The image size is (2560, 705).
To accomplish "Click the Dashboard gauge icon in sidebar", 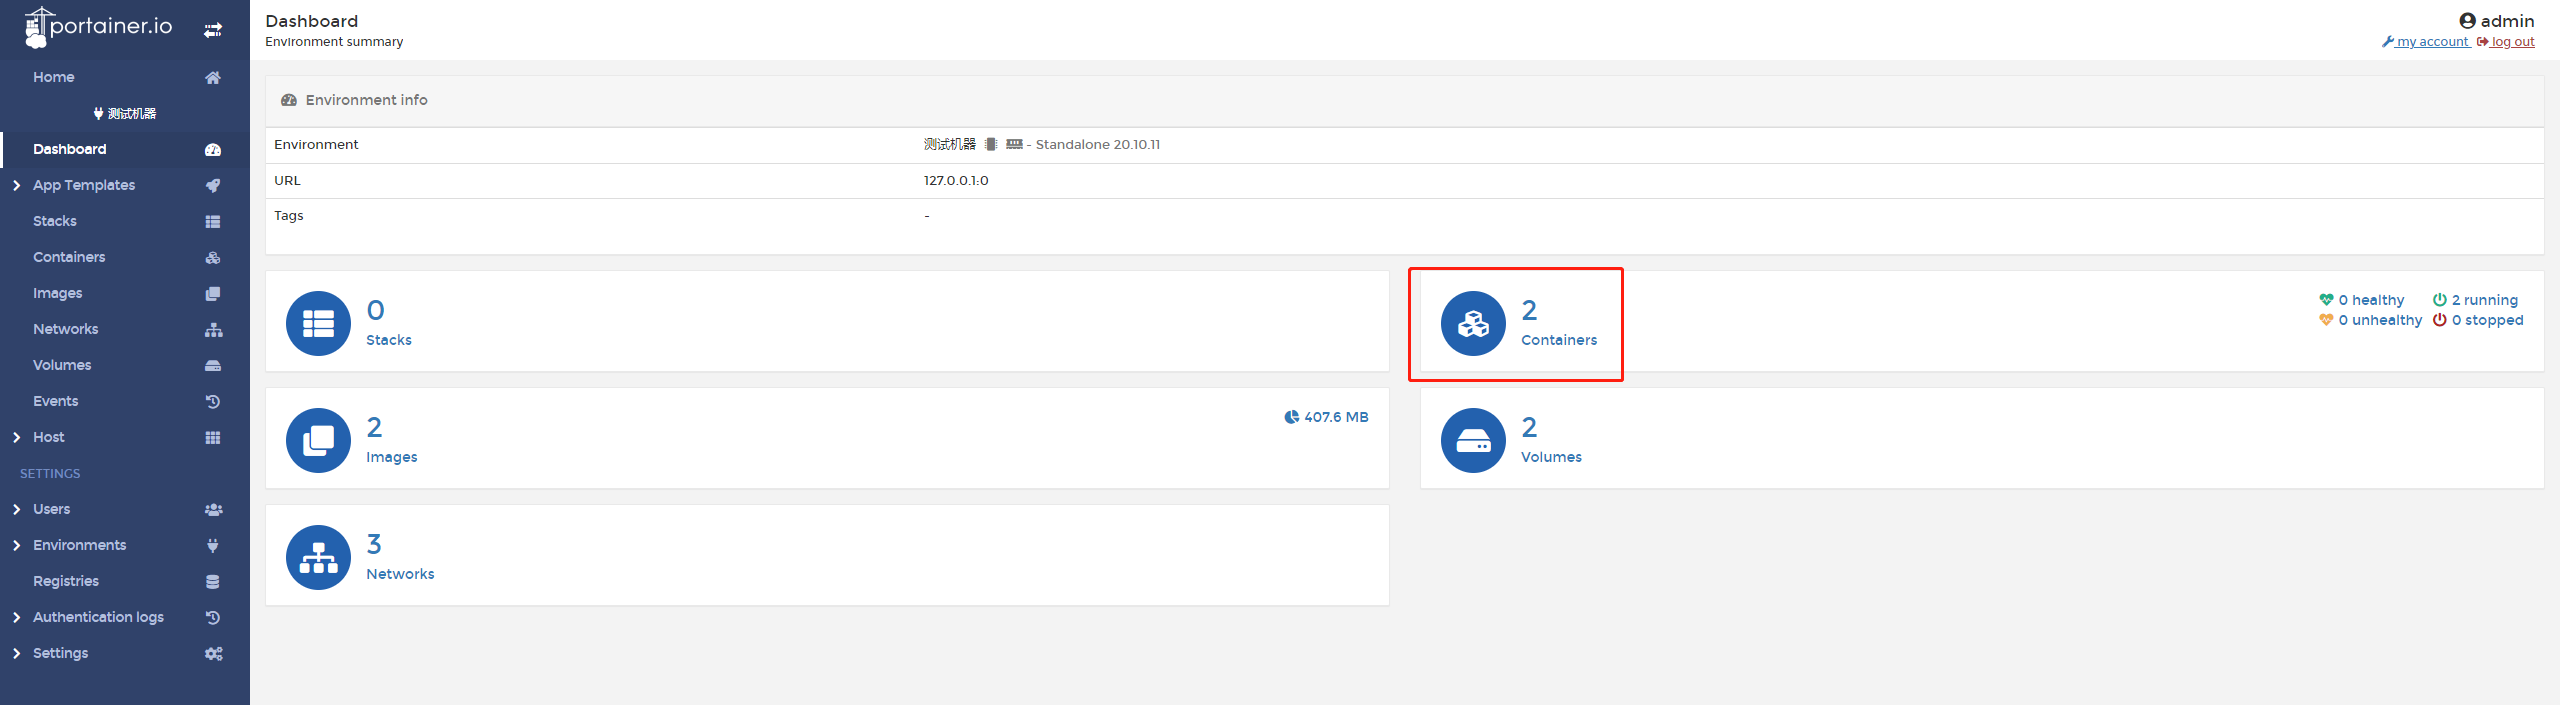I will 213,149.
